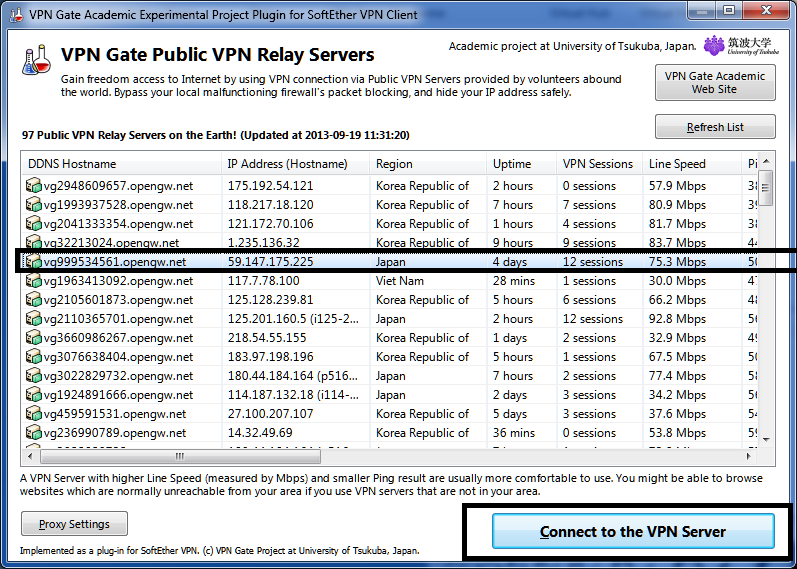This screenshot has height=569, width=797.
Task: Select IP address 183.97.198.196
Action: tap(270, 356)
